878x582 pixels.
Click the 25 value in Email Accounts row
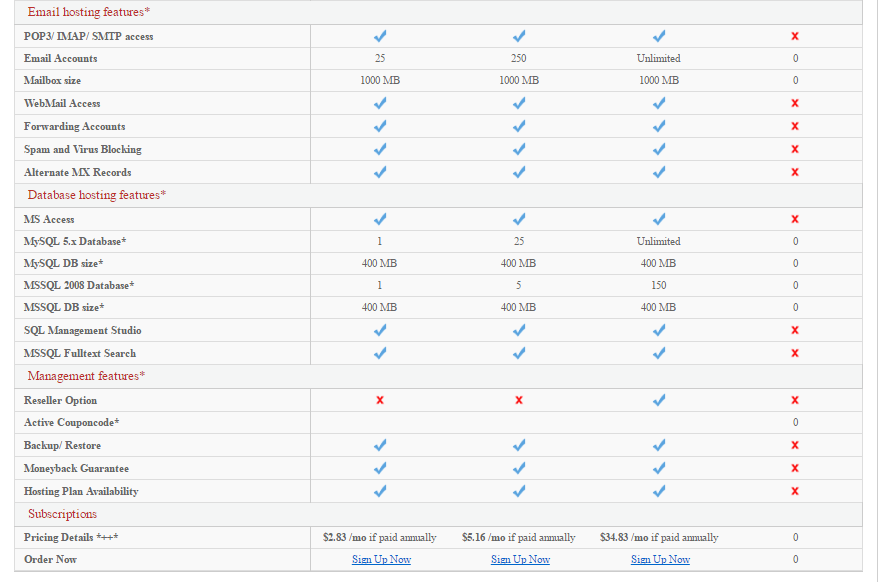pyautogui.click(x=380, y=58)
